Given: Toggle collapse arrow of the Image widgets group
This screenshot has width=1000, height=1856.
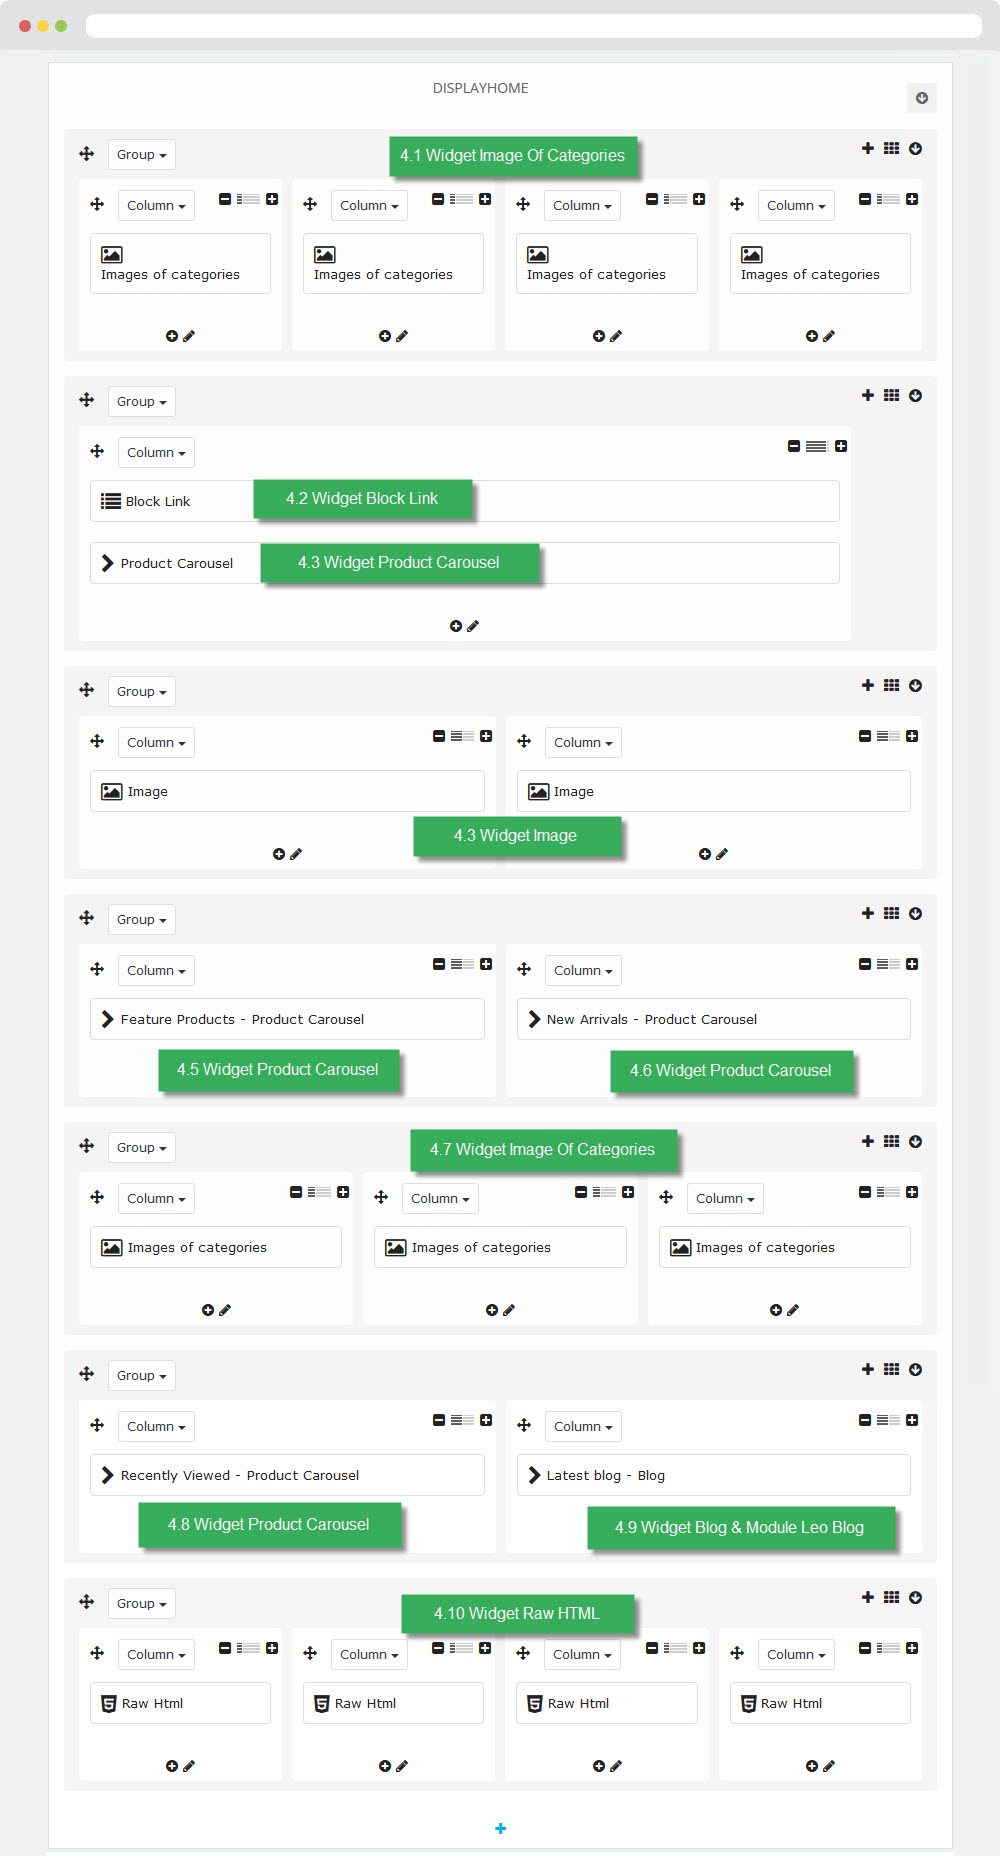Looking at the screenshot, I should [x=915, y=685].
